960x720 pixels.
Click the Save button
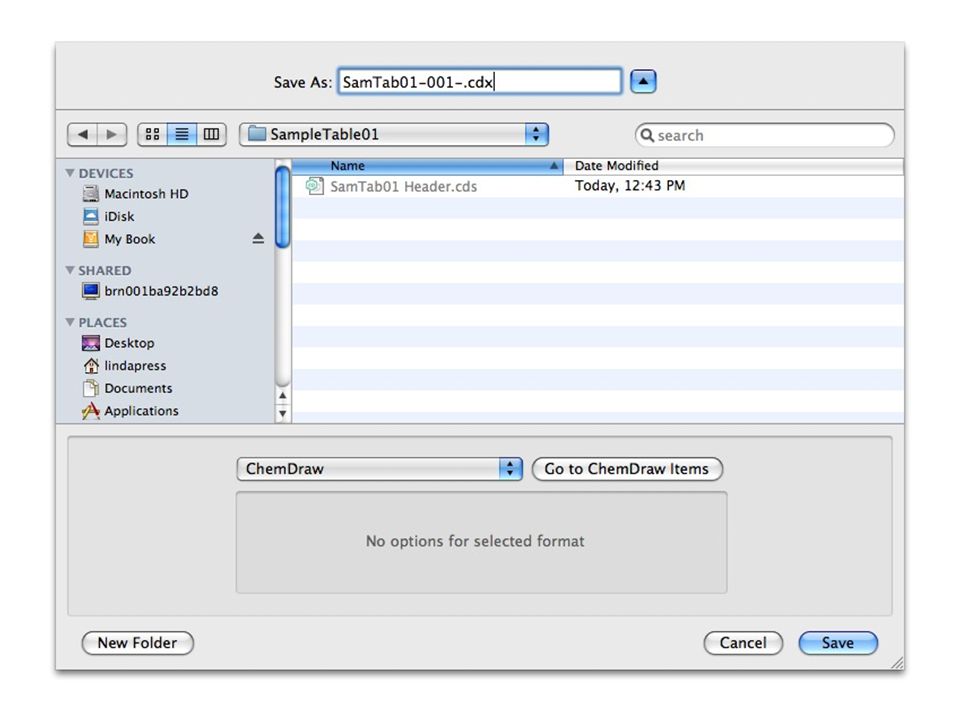pos(838,643)
